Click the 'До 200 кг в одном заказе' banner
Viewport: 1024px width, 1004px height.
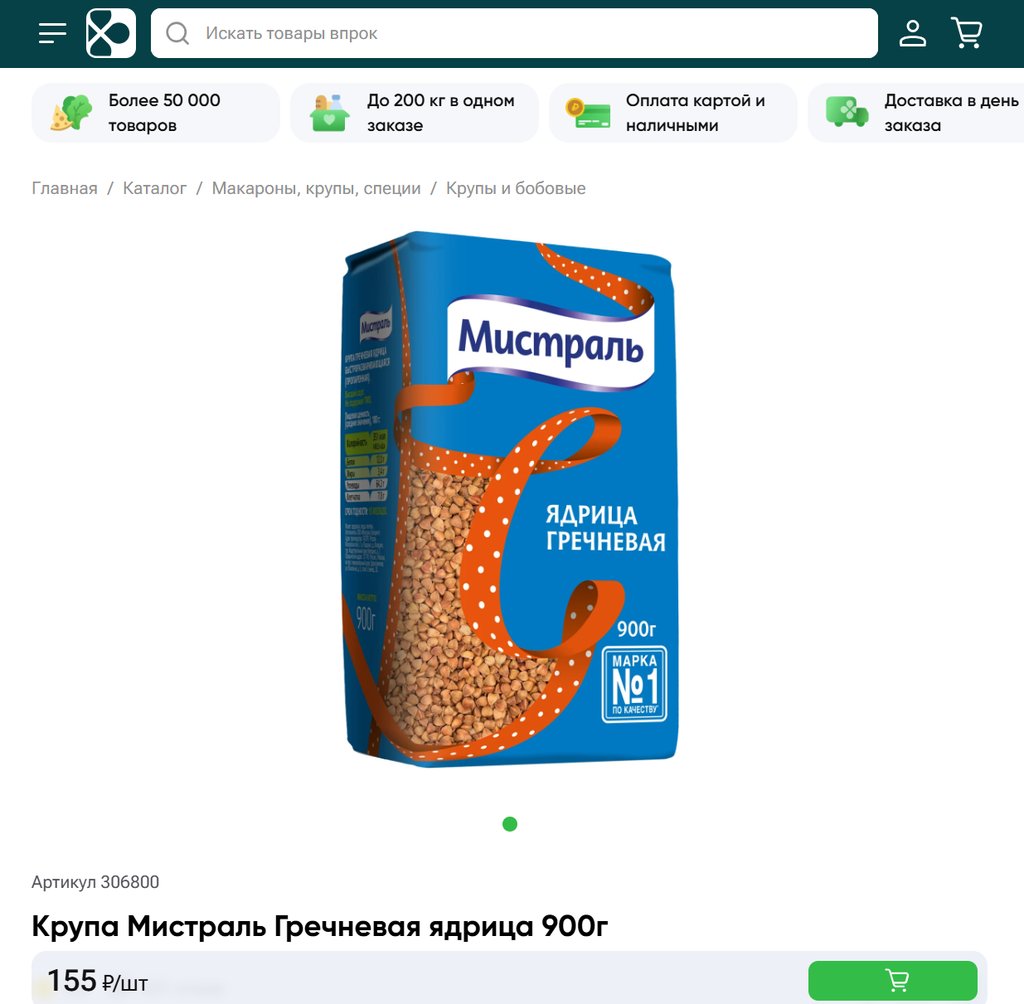414,112
